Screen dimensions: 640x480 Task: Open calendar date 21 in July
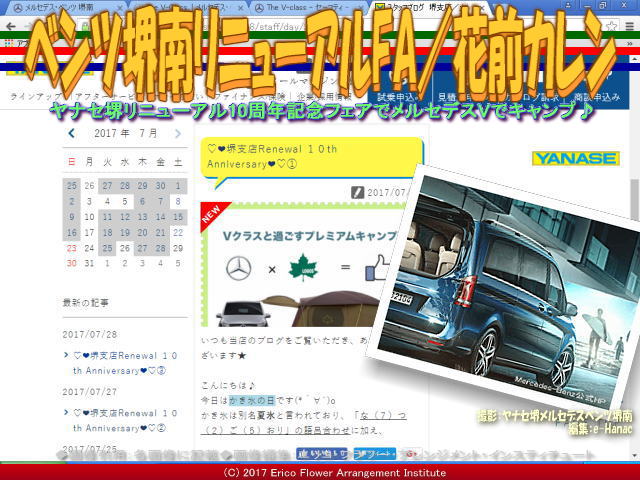tap(160, 233)
